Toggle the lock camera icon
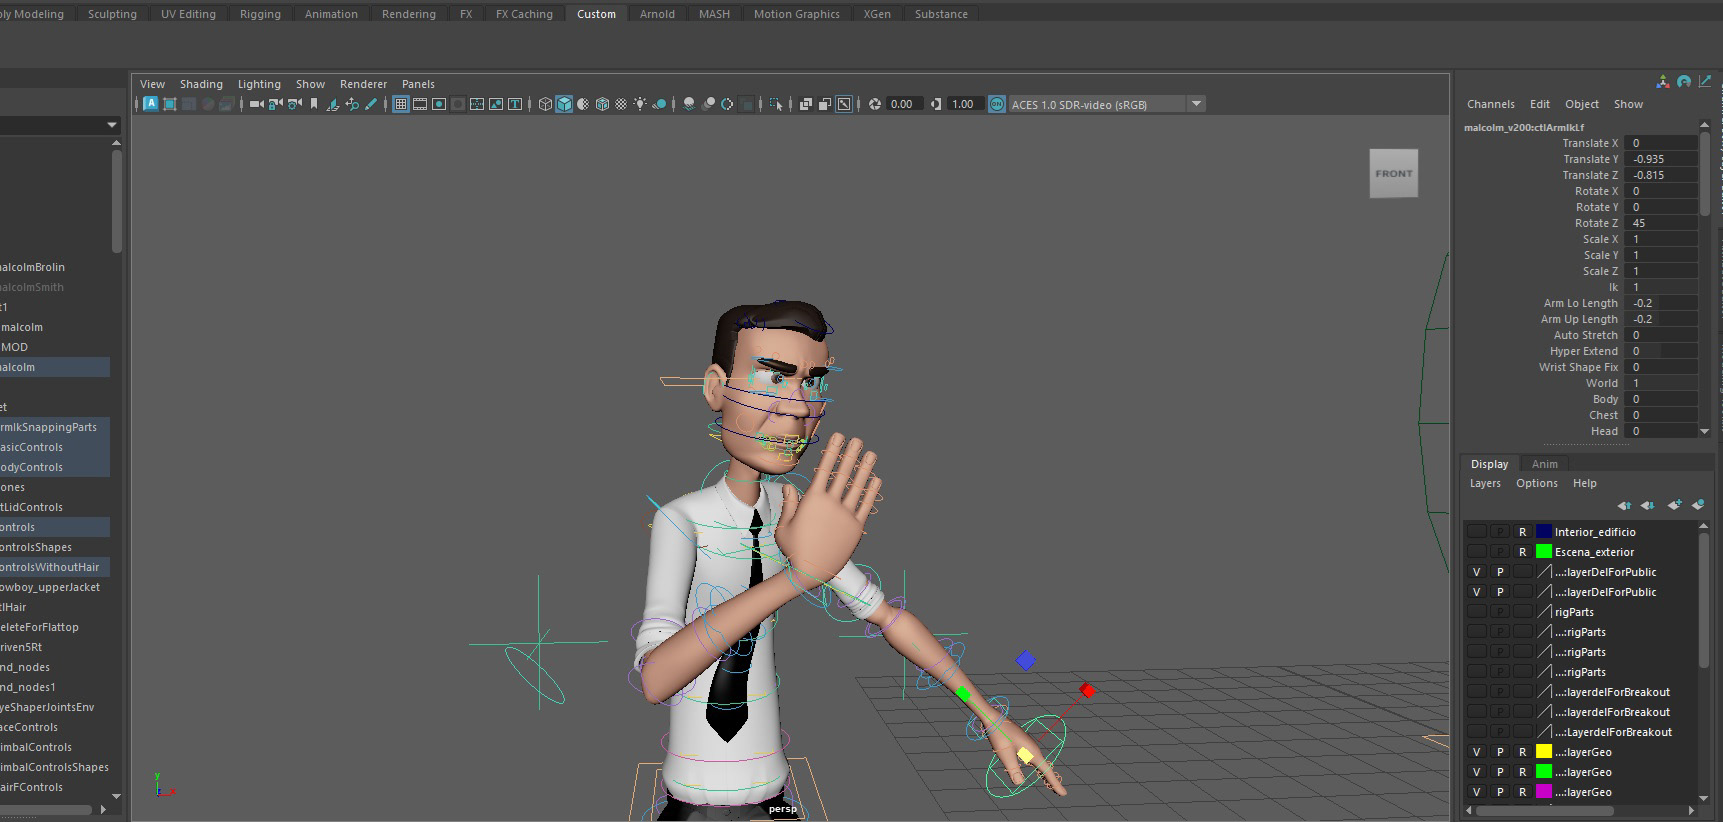 pyautogui.click(x=276, y=104)
